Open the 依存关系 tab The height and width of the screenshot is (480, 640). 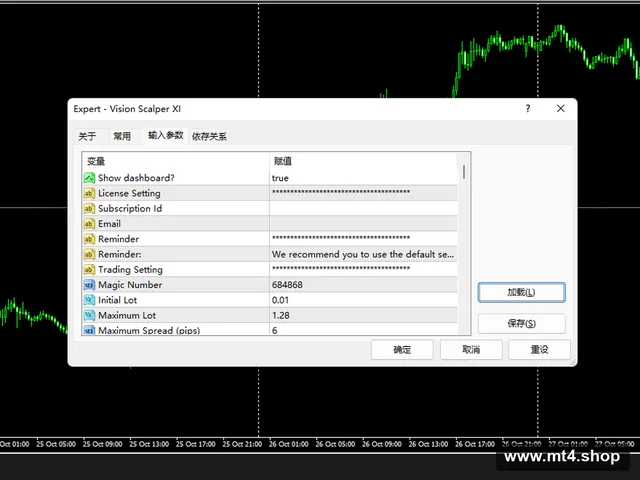tap(209, 136)
